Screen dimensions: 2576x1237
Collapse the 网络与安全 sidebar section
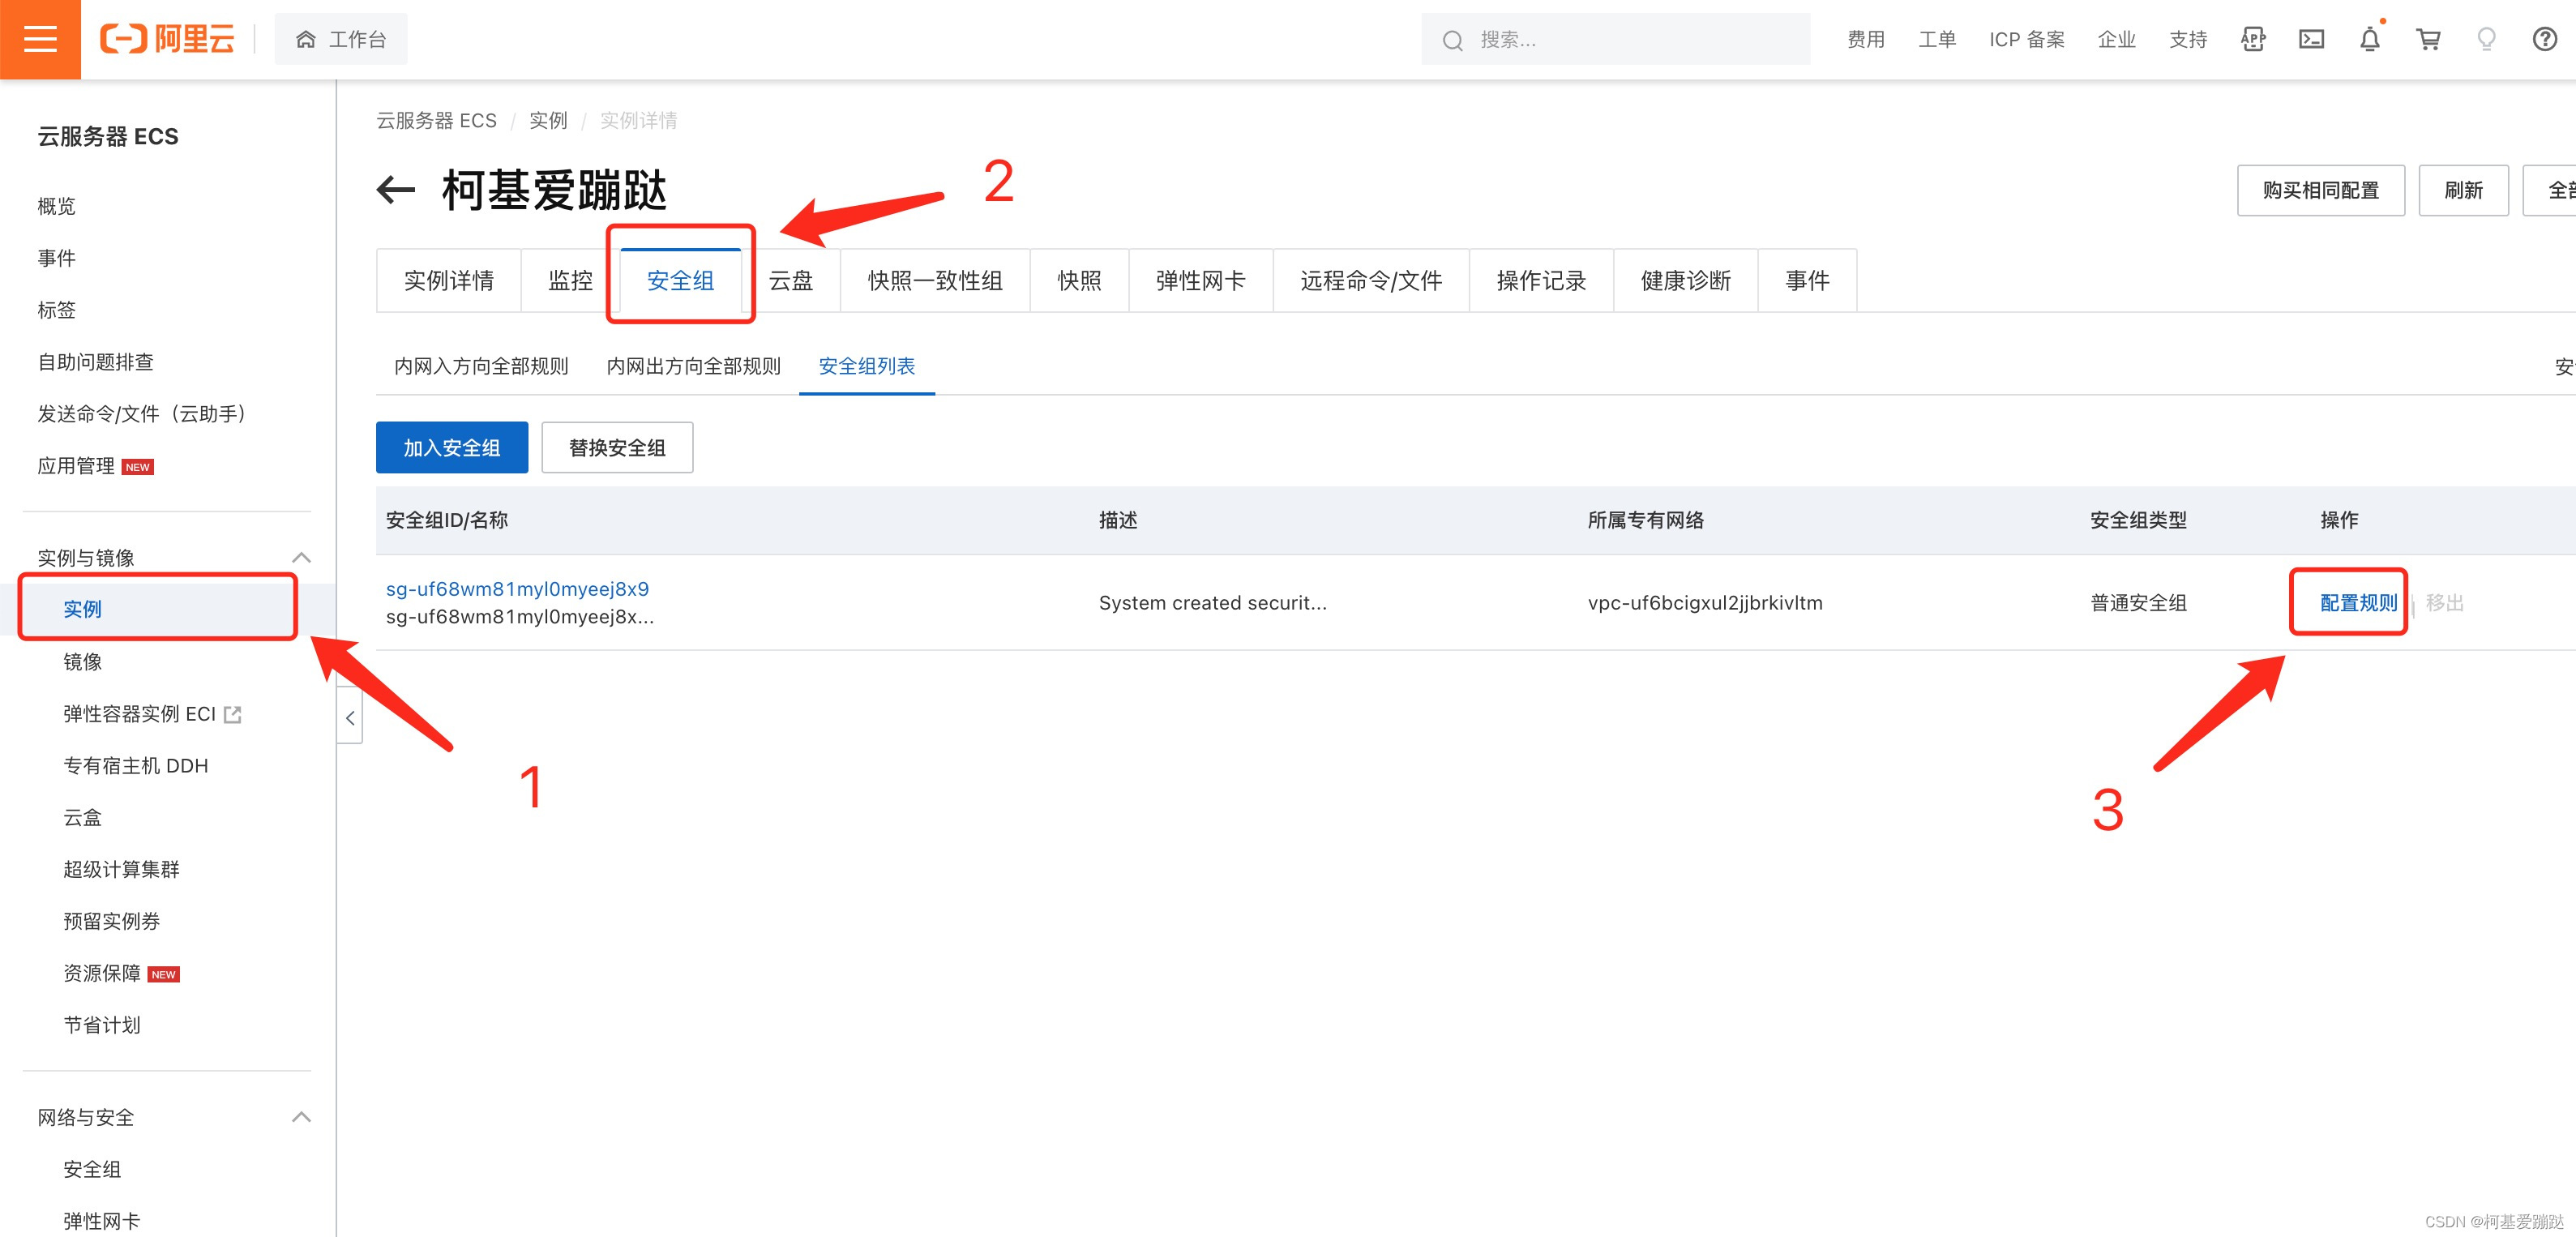pyautogui.click(x=301, y=1116)
